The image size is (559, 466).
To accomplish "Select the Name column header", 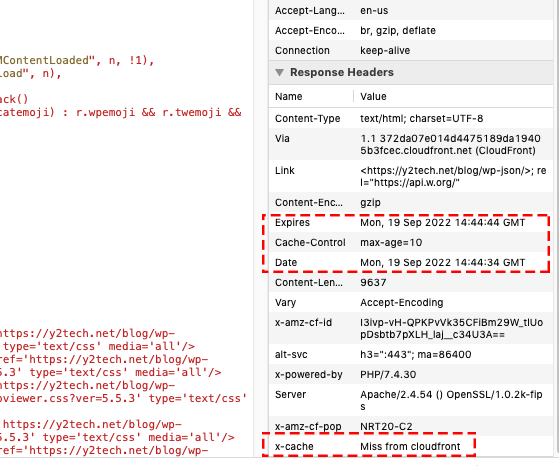I will pos(288,97).
